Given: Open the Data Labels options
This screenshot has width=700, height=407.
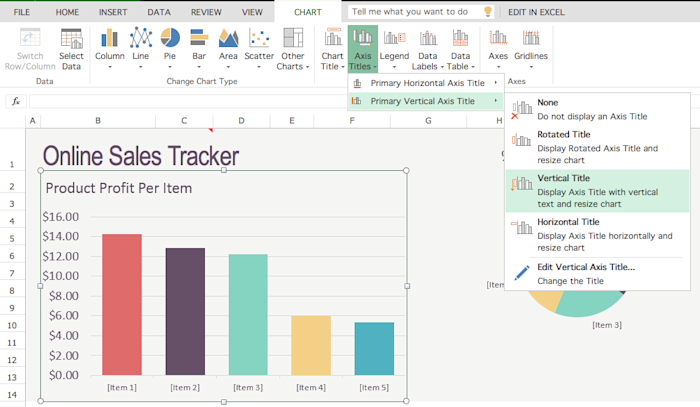Looking at the screenshot, I should [427, 49].
